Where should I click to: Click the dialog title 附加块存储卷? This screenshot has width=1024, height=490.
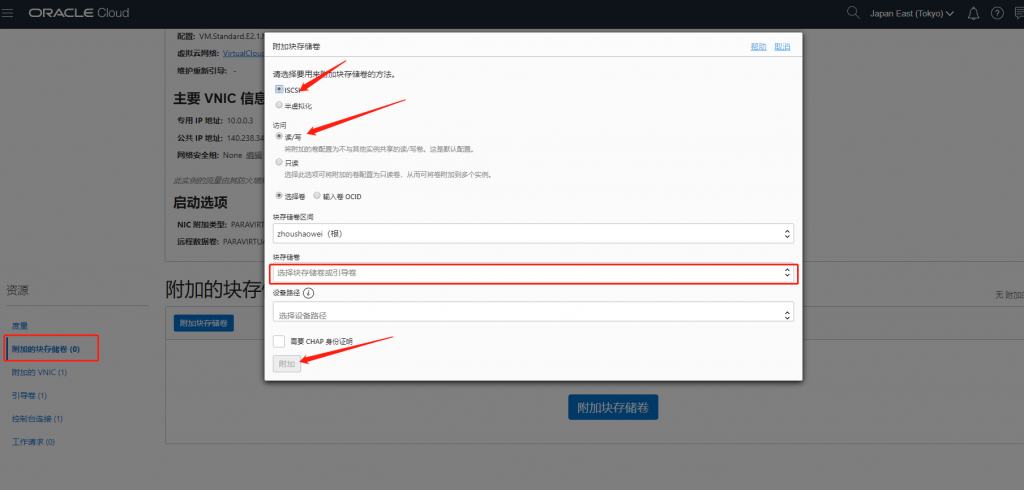296,47
